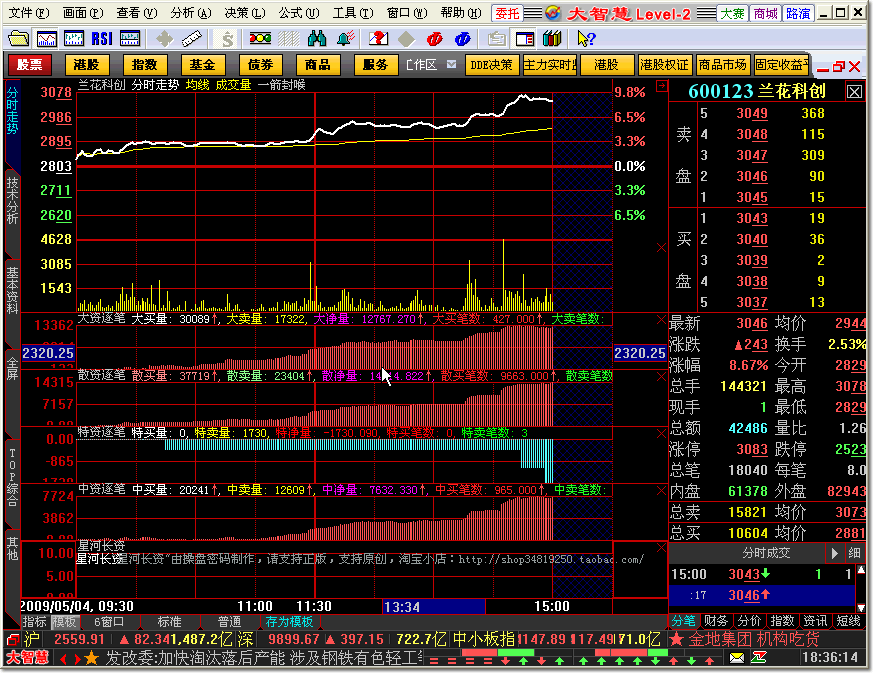876x675 pixels.
Task: Open the RSI indicator toolbar icon
Action: click(x=102, y=39)
